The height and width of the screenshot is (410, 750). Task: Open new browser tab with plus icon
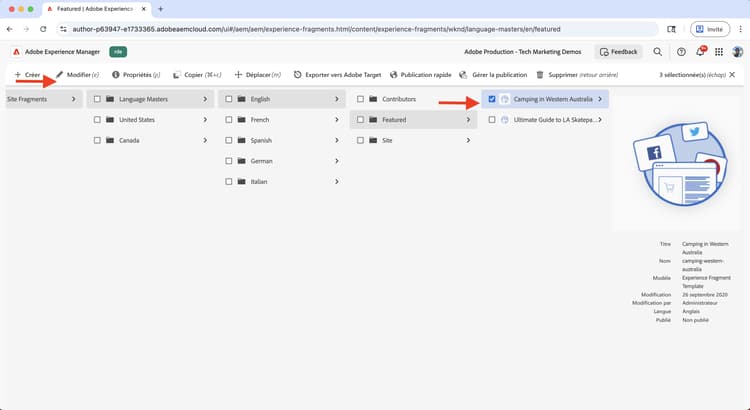coord(160,9)
